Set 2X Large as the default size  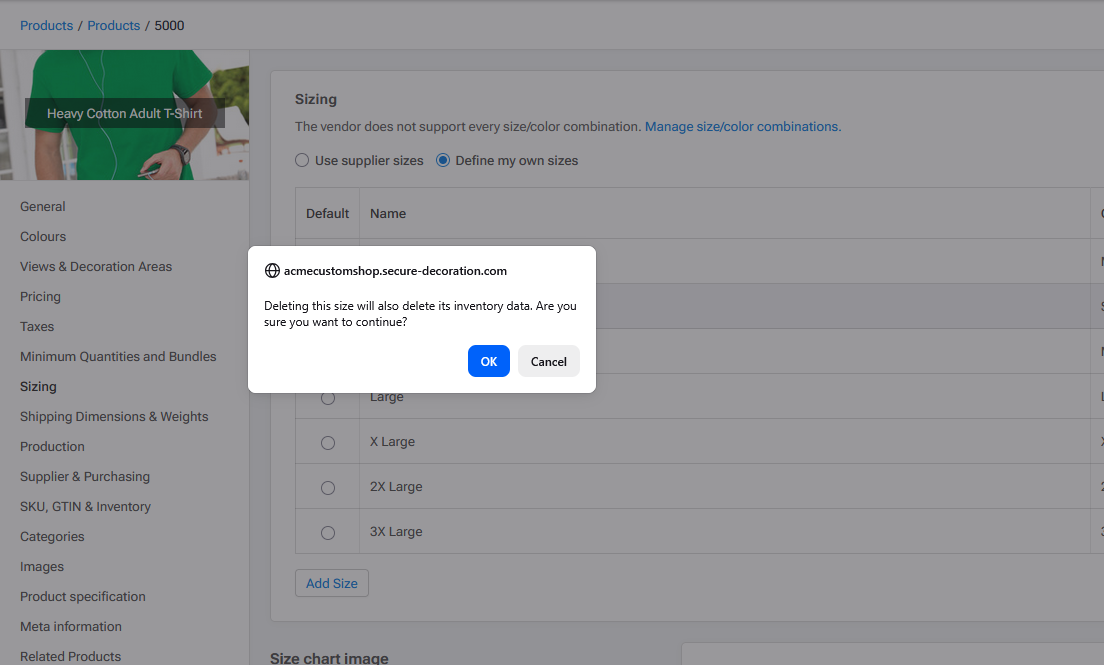click(x=327, y=487)
